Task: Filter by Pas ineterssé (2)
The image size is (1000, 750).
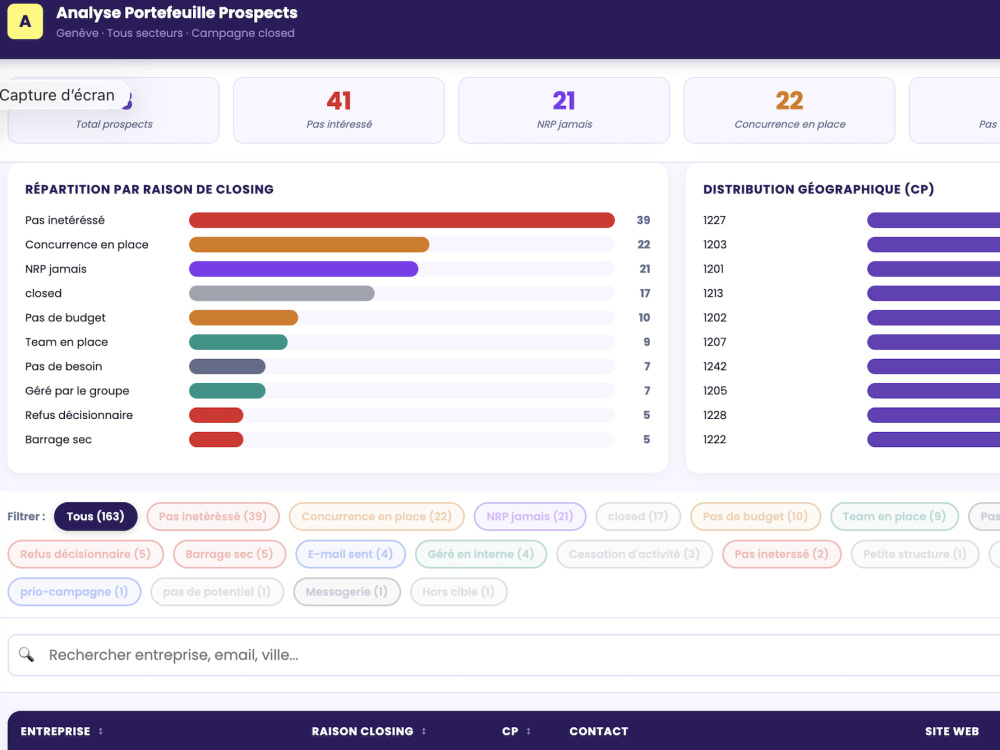Action: pyautogui.click(x=782, y=554)
